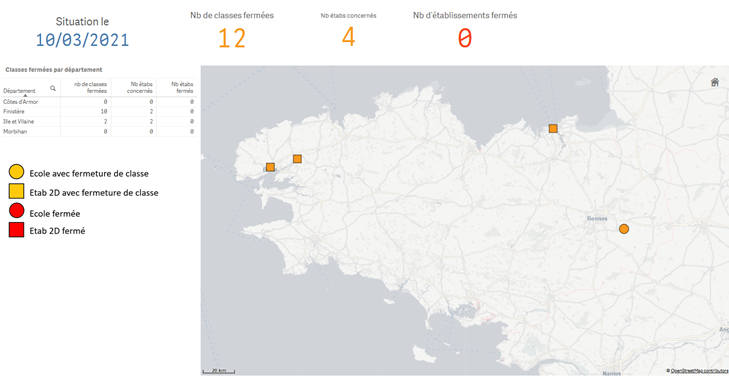Select the westernmost orange square marker in Finistère
The image size is (729, 377).
pyautogui.click(x=270, y=167)
